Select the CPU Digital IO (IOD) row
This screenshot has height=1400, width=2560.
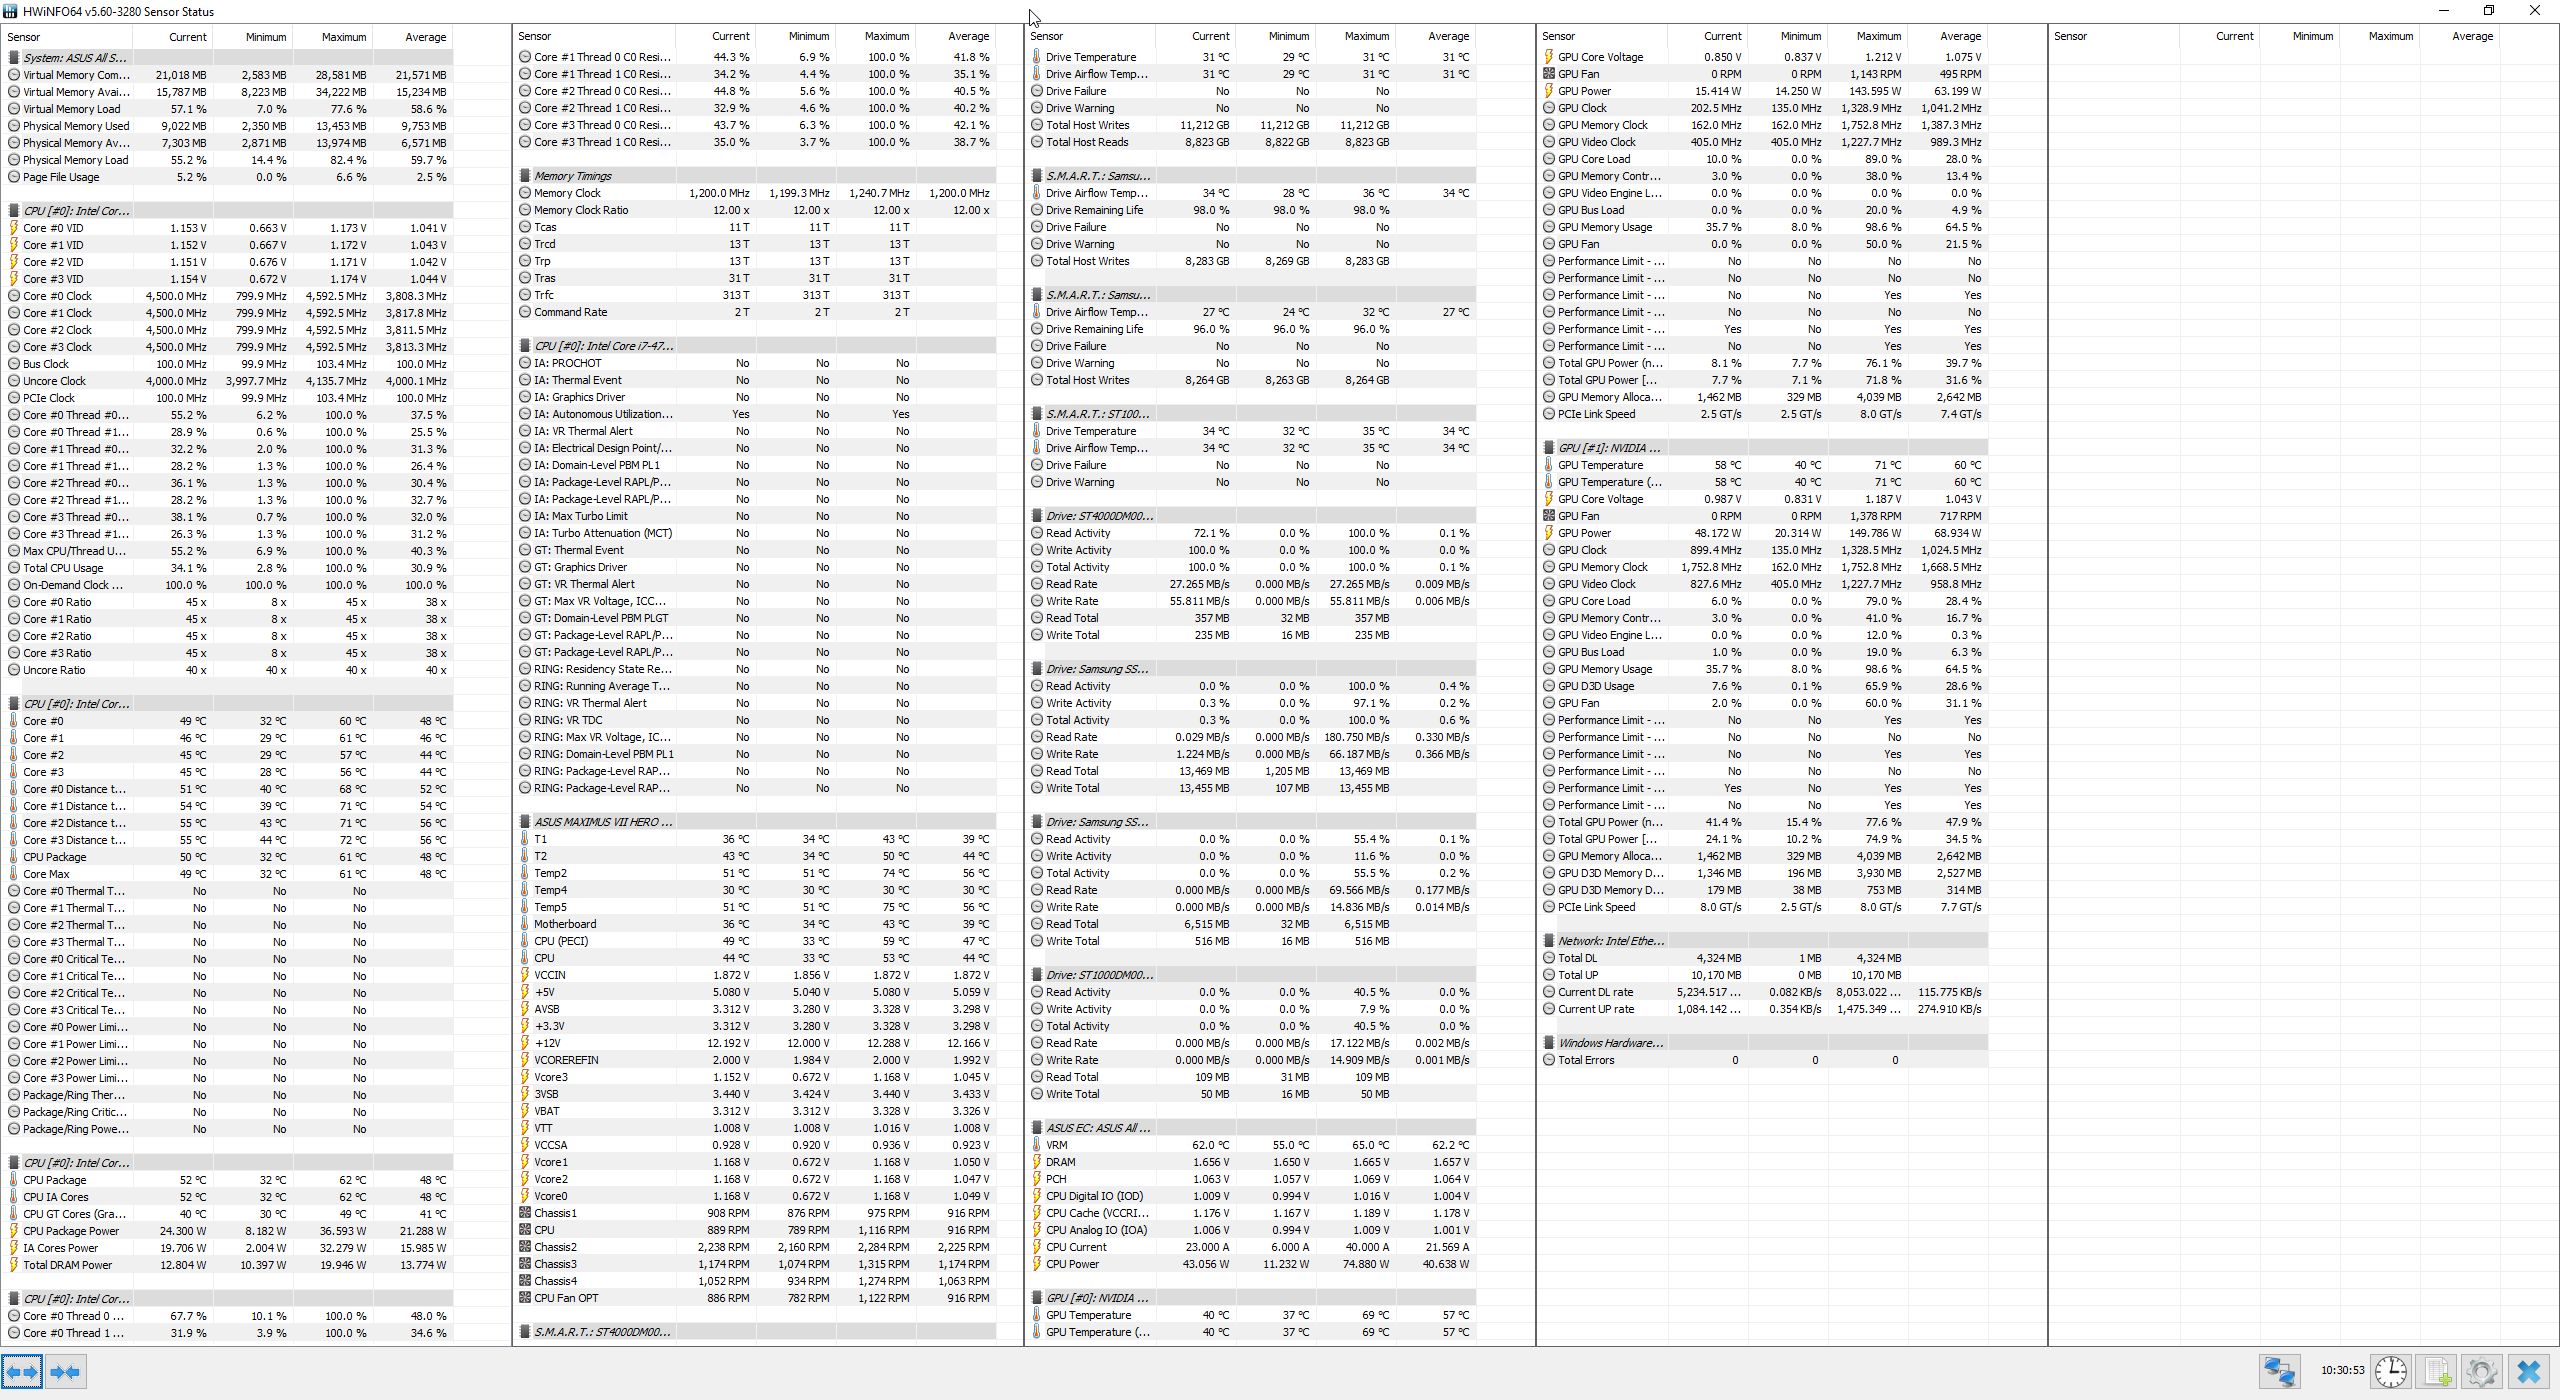(x=1252, y=1196)
